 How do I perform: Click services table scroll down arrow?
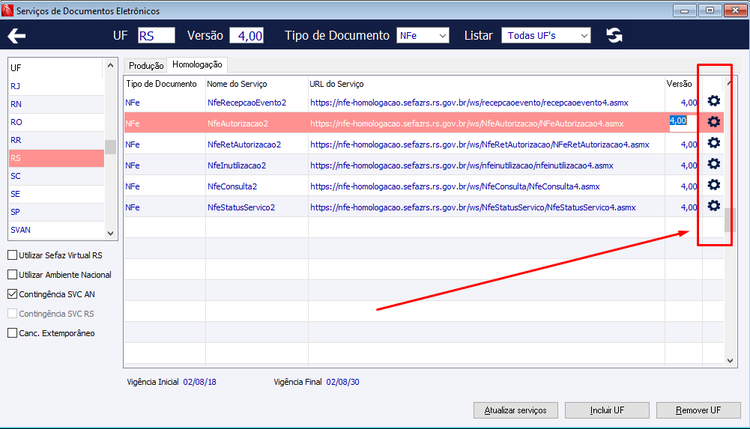(730, 361)
